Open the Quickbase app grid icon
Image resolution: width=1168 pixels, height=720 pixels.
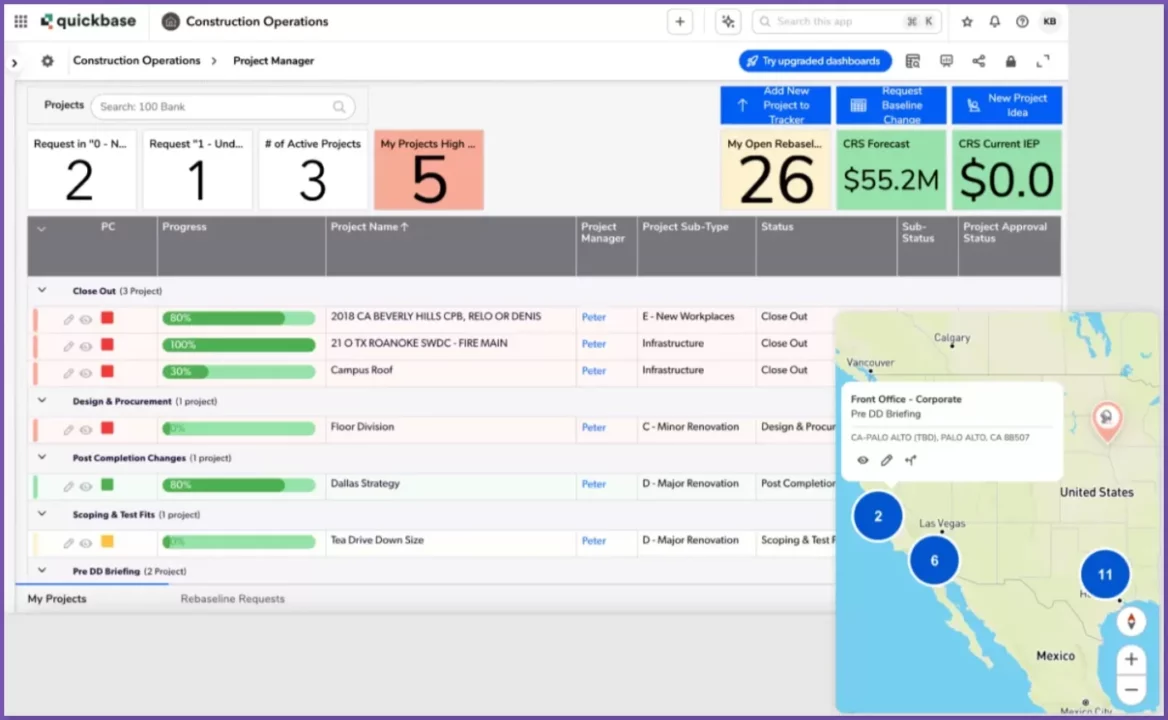(x=20, y=21)
